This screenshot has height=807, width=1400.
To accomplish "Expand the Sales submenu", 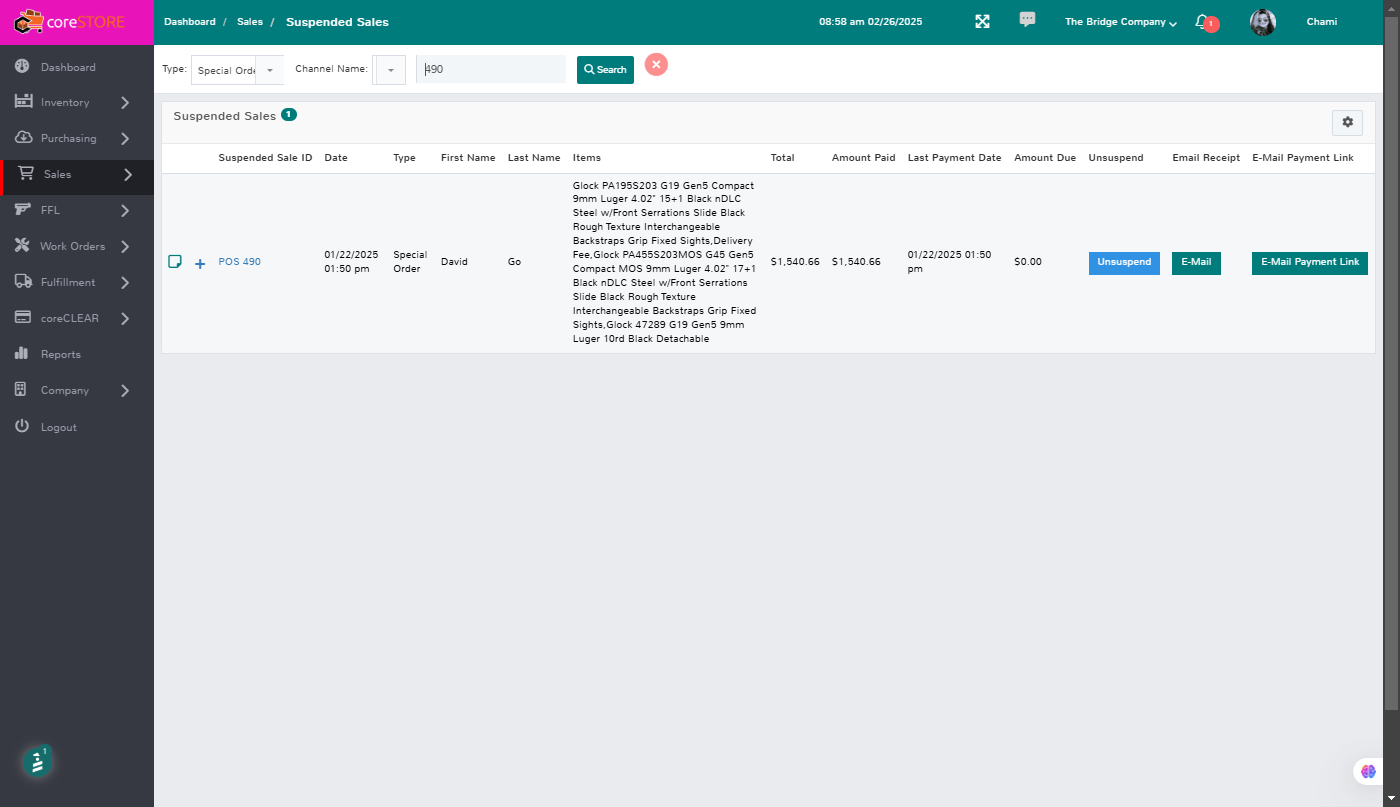I will 128,175.
